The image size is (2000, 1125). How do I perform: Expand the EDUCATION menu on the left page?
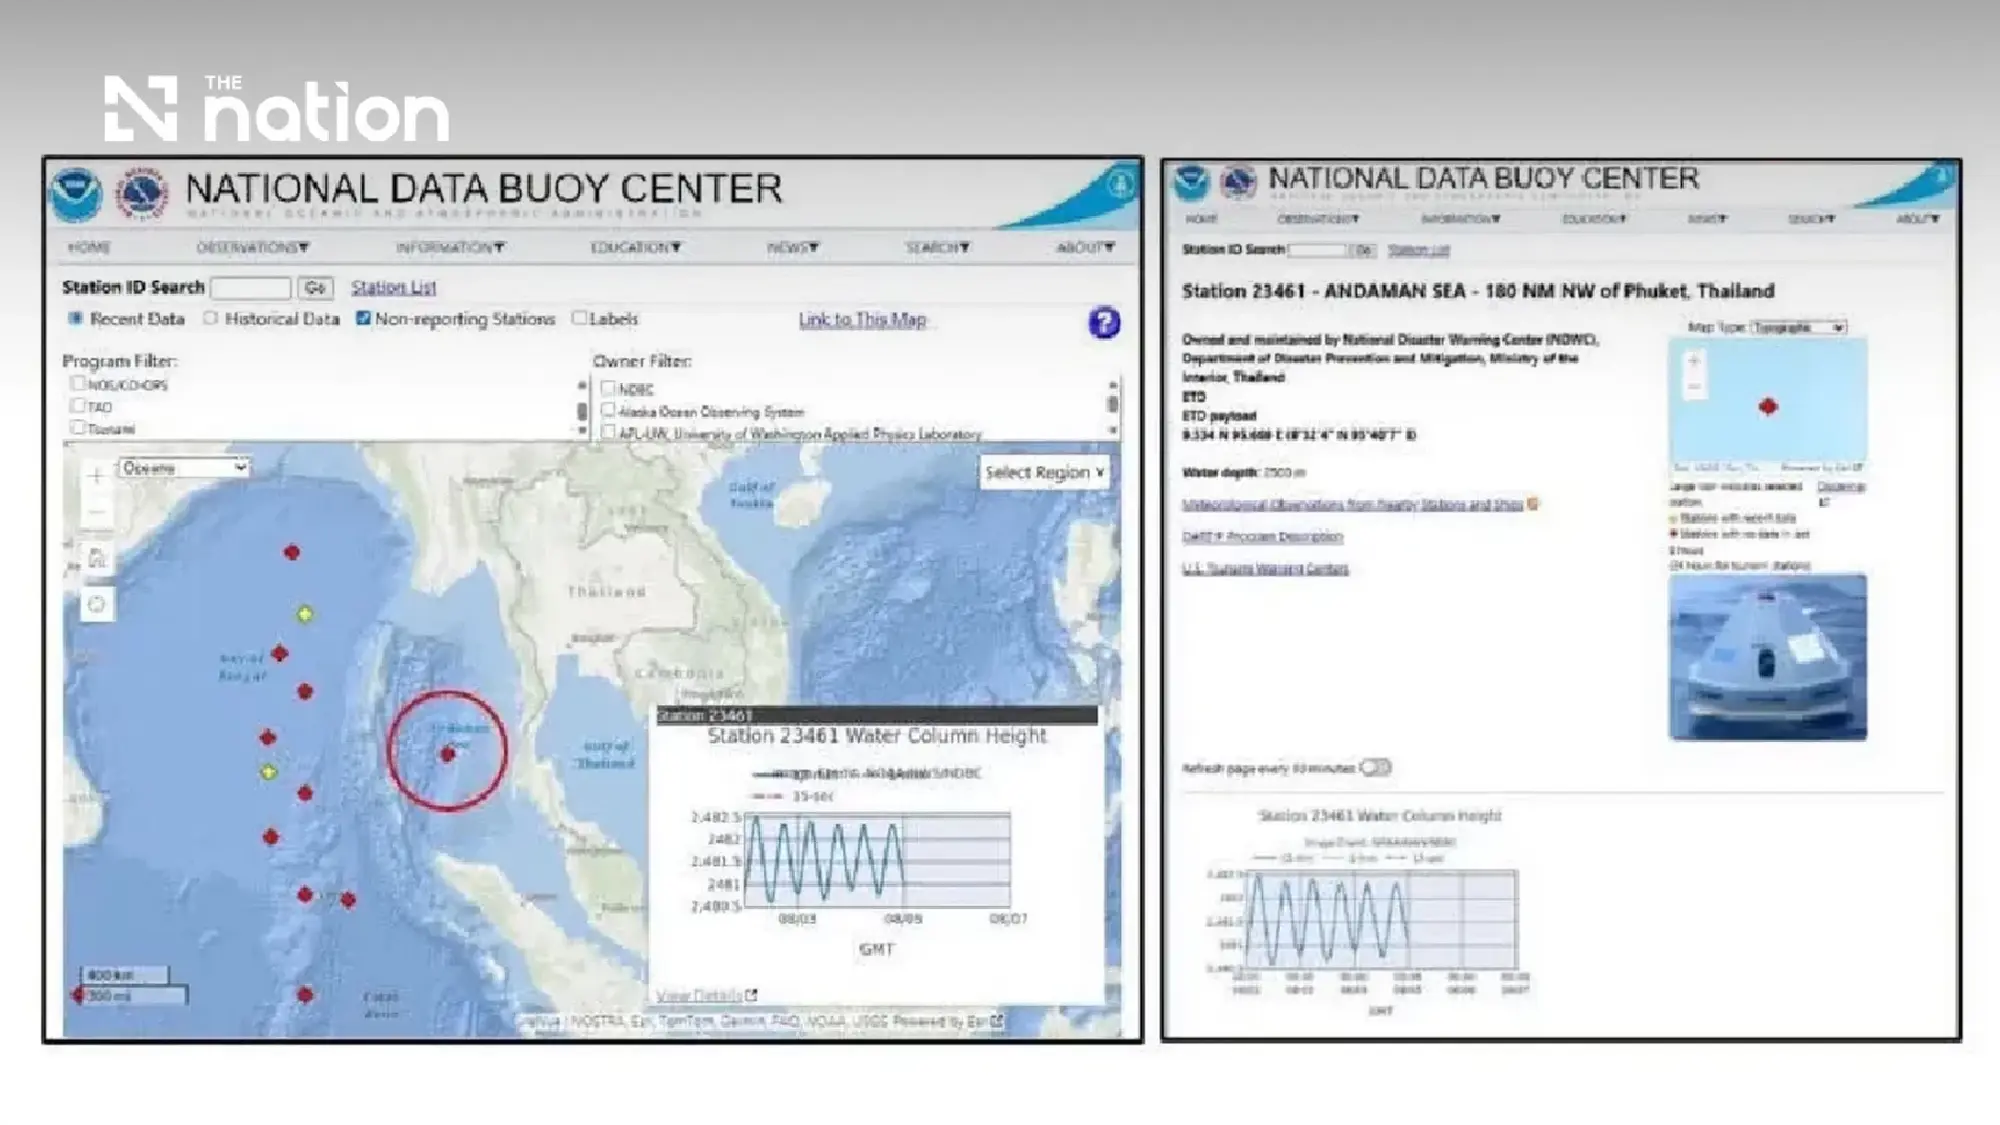tap(636, 247)
